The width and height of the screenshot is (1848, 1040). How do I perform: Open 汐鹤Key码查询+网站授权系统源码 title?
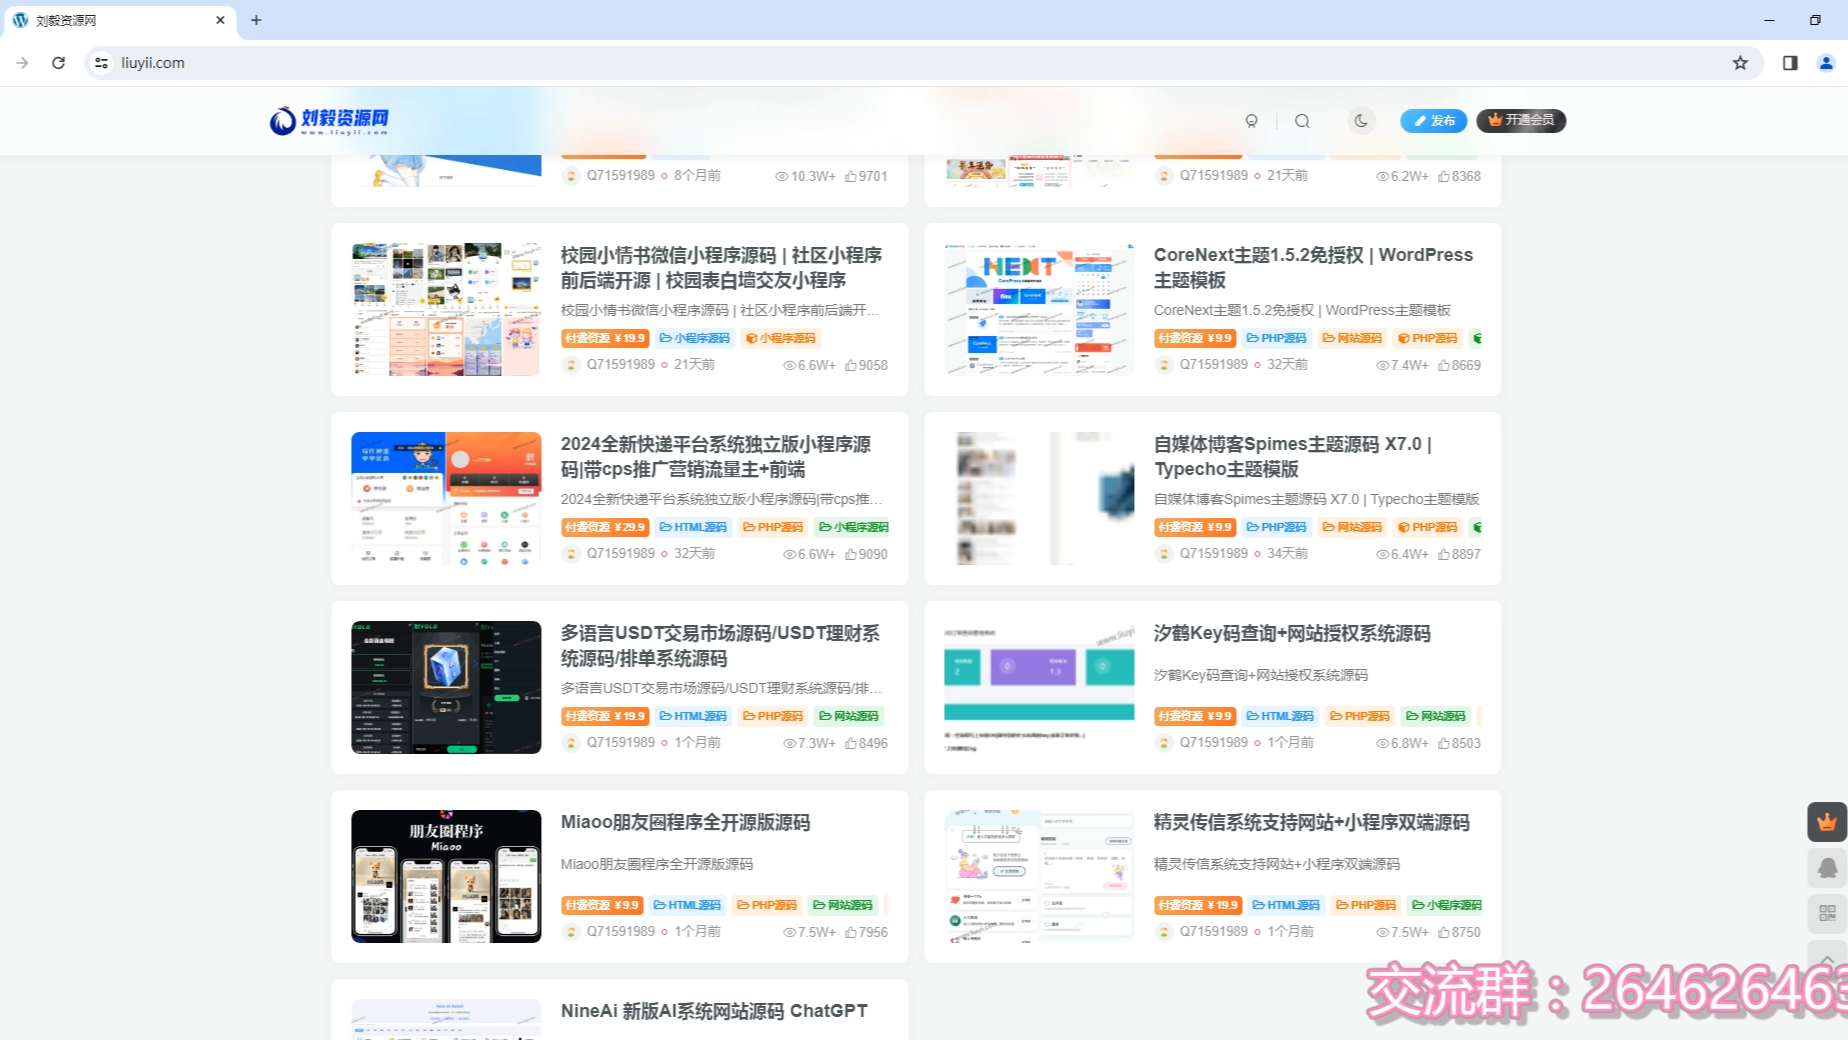pyautogui.click(x=1292, y=633)
